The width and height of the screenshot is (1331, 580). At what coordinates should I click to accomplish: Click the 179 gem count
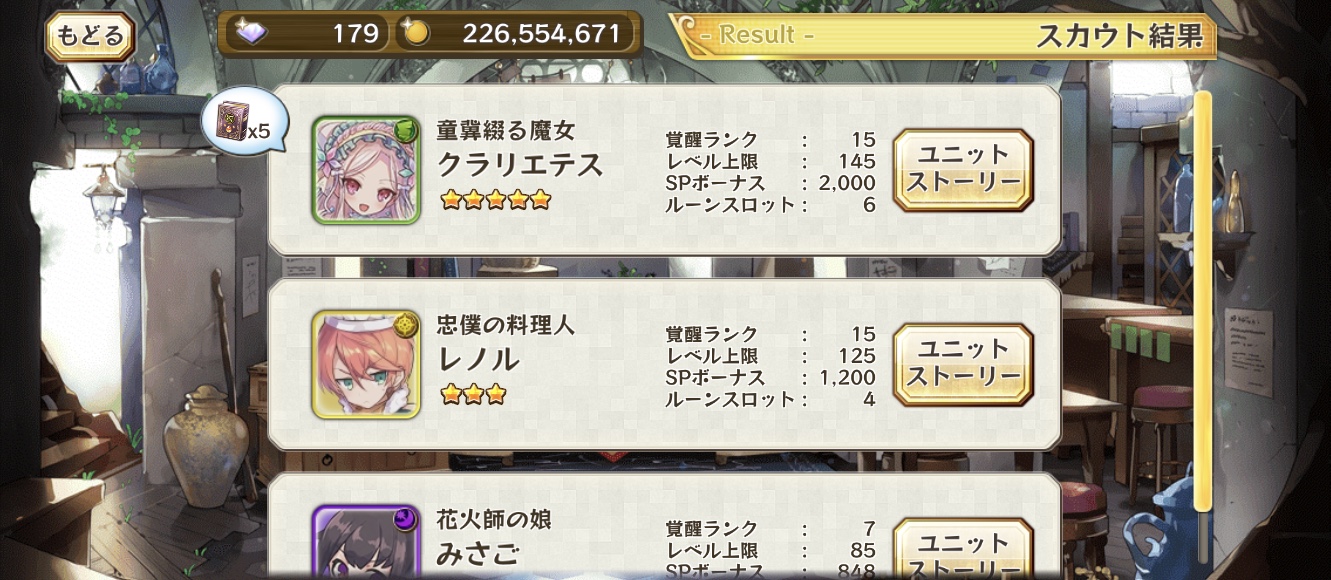356,34
